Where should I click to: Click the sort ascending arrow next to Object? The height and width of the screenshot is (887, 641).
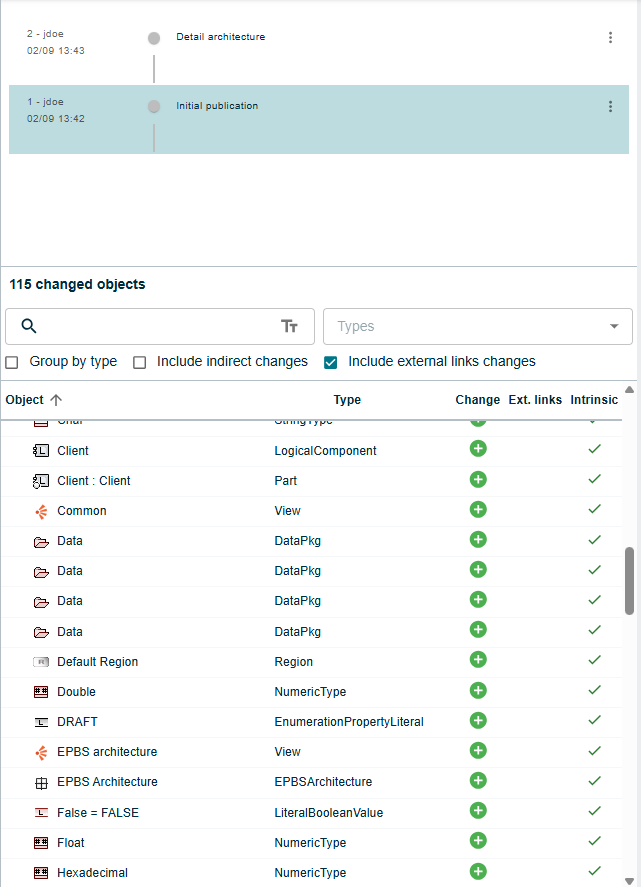(x=56, y=400)
